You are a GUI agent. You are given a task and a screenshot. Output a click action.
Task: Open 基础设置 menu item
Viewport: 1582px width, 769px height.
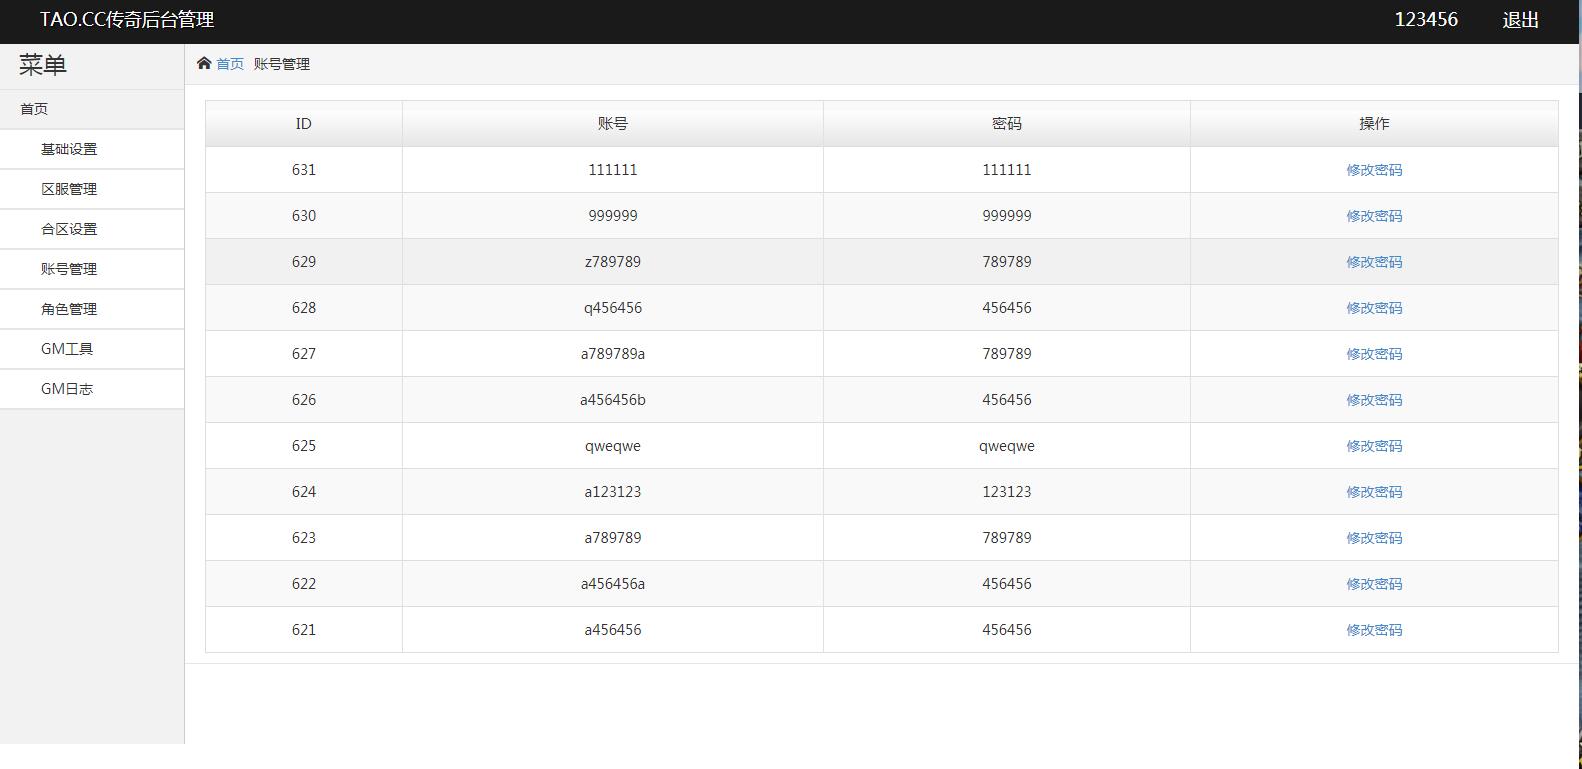click(69, 149)
